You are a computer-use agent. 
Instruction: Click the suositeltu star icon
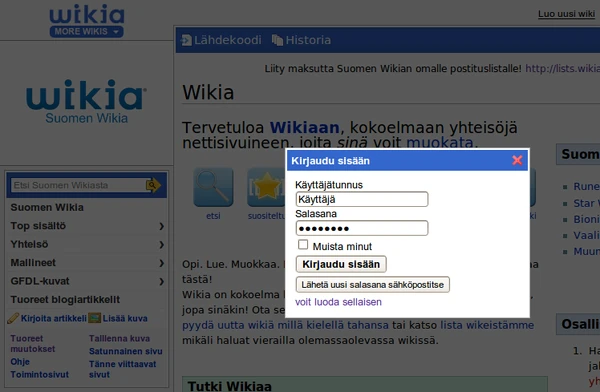(x=267, y=187)
